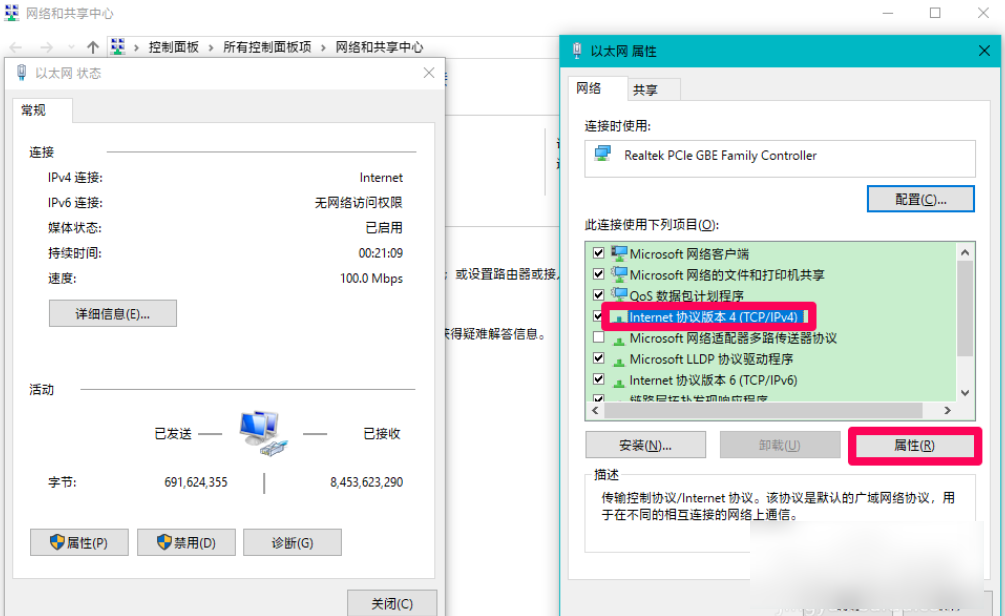Click the 详细信息(E) button
The height and width of the screenshot is (616, 1005).
(x=112, y=313)
